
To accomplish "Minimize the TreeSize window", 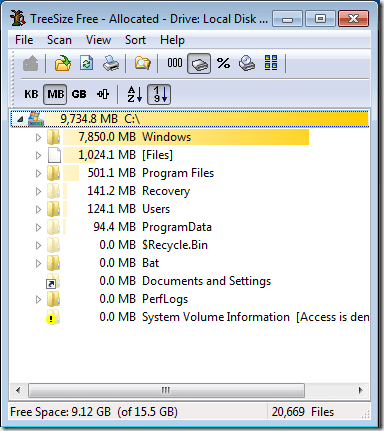I will [x=287, y=18].
